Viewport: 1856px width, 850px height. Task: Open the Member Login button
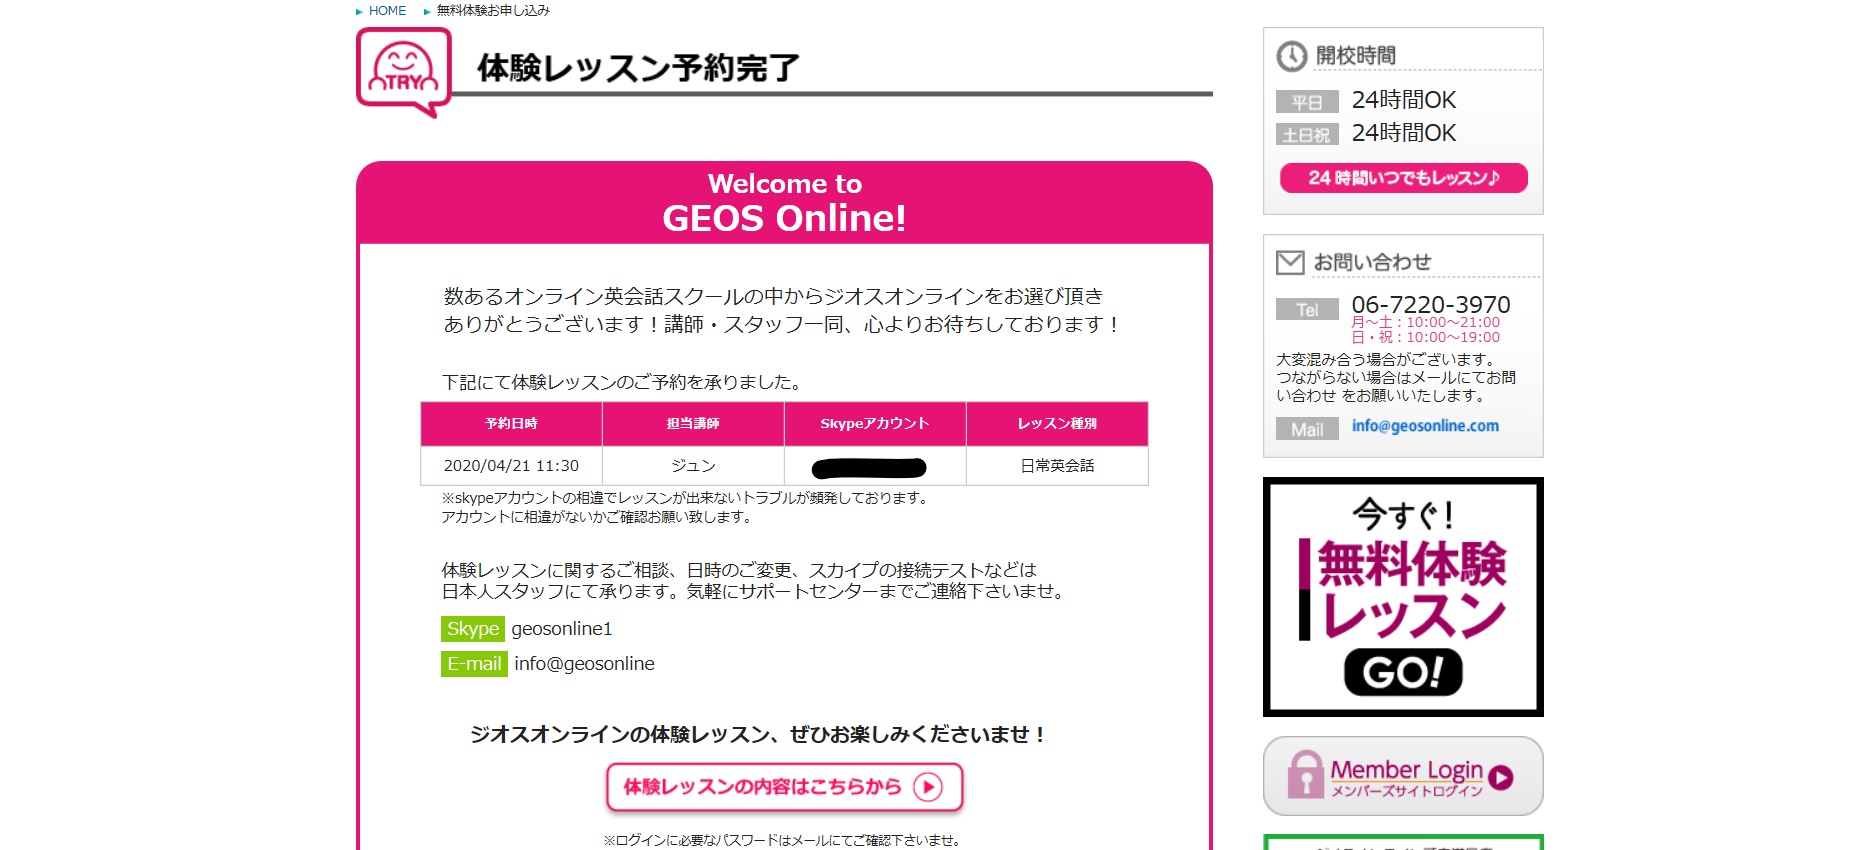click(x=1405, y=776)
